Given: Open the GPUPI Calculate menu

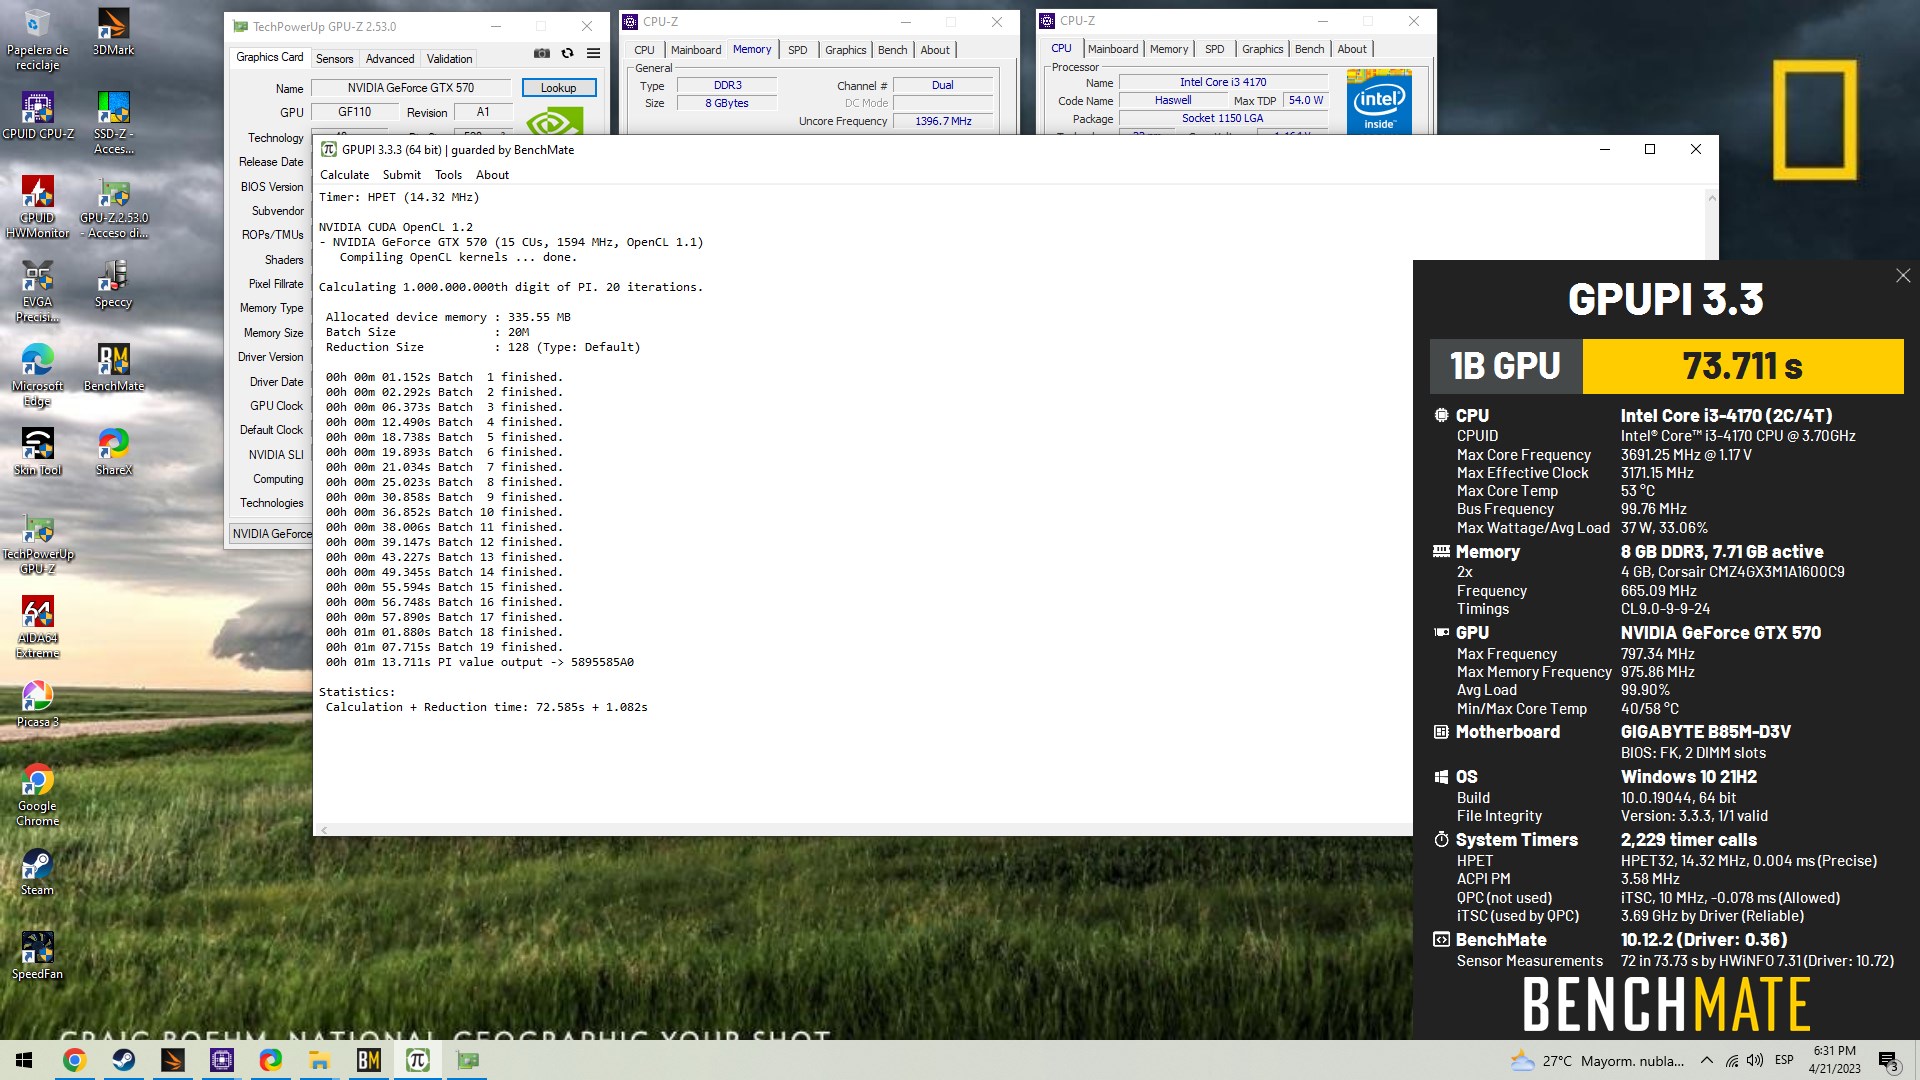Looking at the screenshot, I should pyautogui.click(x=344, y=175).
